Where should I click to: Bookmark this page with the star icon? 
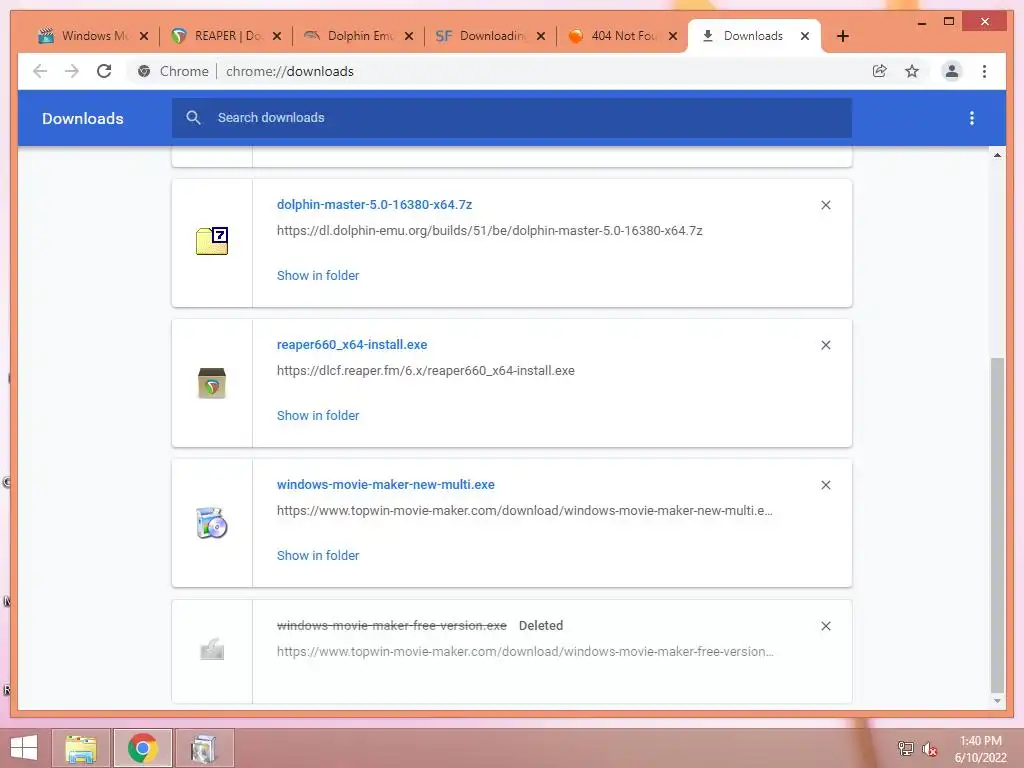[912, 71]
